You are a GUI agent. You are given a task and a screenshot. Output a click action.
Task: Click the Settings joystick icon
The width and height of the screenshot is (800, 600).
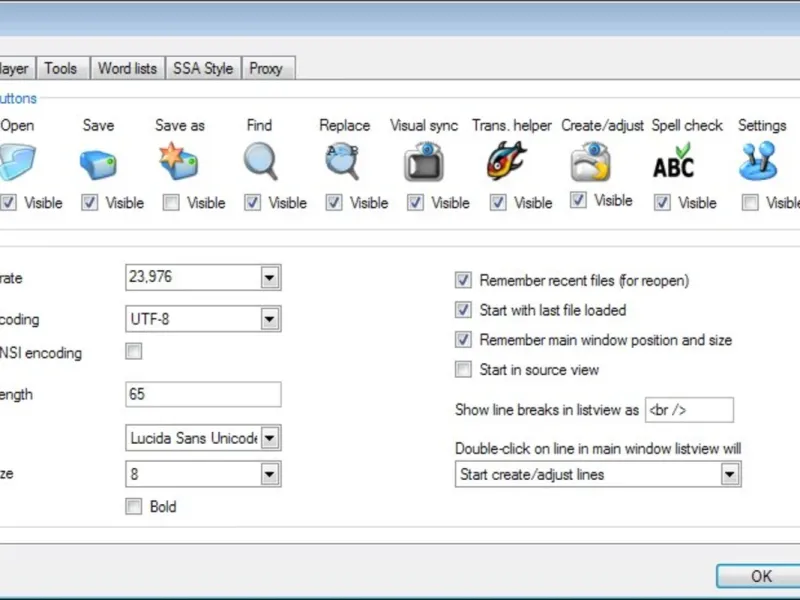point(758,161)
